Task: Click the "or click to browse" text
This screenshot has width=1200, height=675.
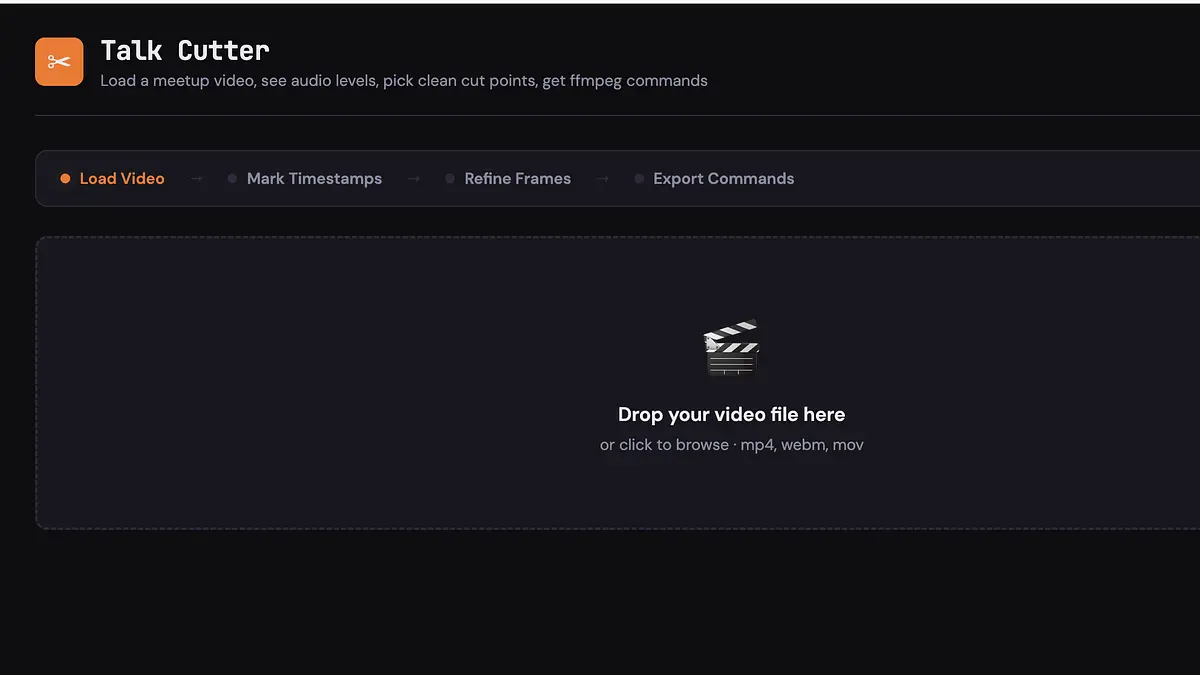Action: (x=664, y=445)
